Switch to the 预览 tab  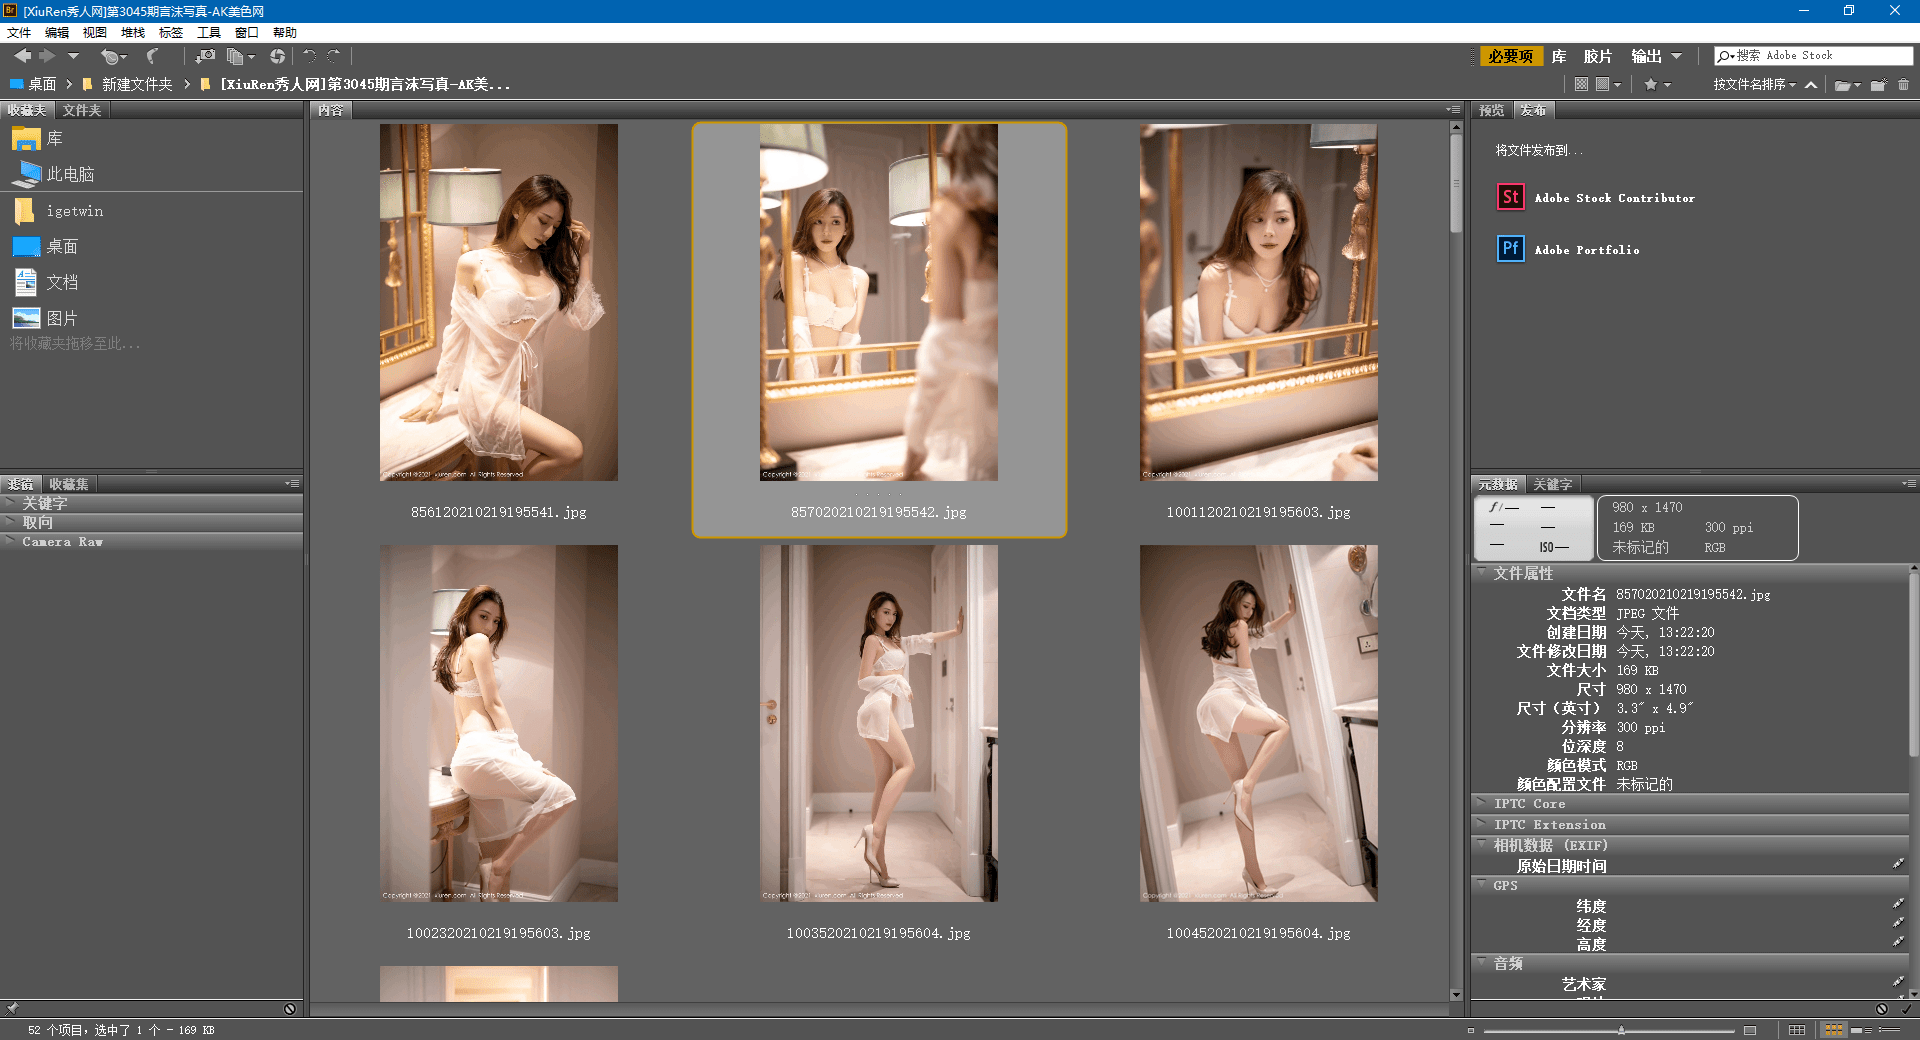coord(1492,110)
